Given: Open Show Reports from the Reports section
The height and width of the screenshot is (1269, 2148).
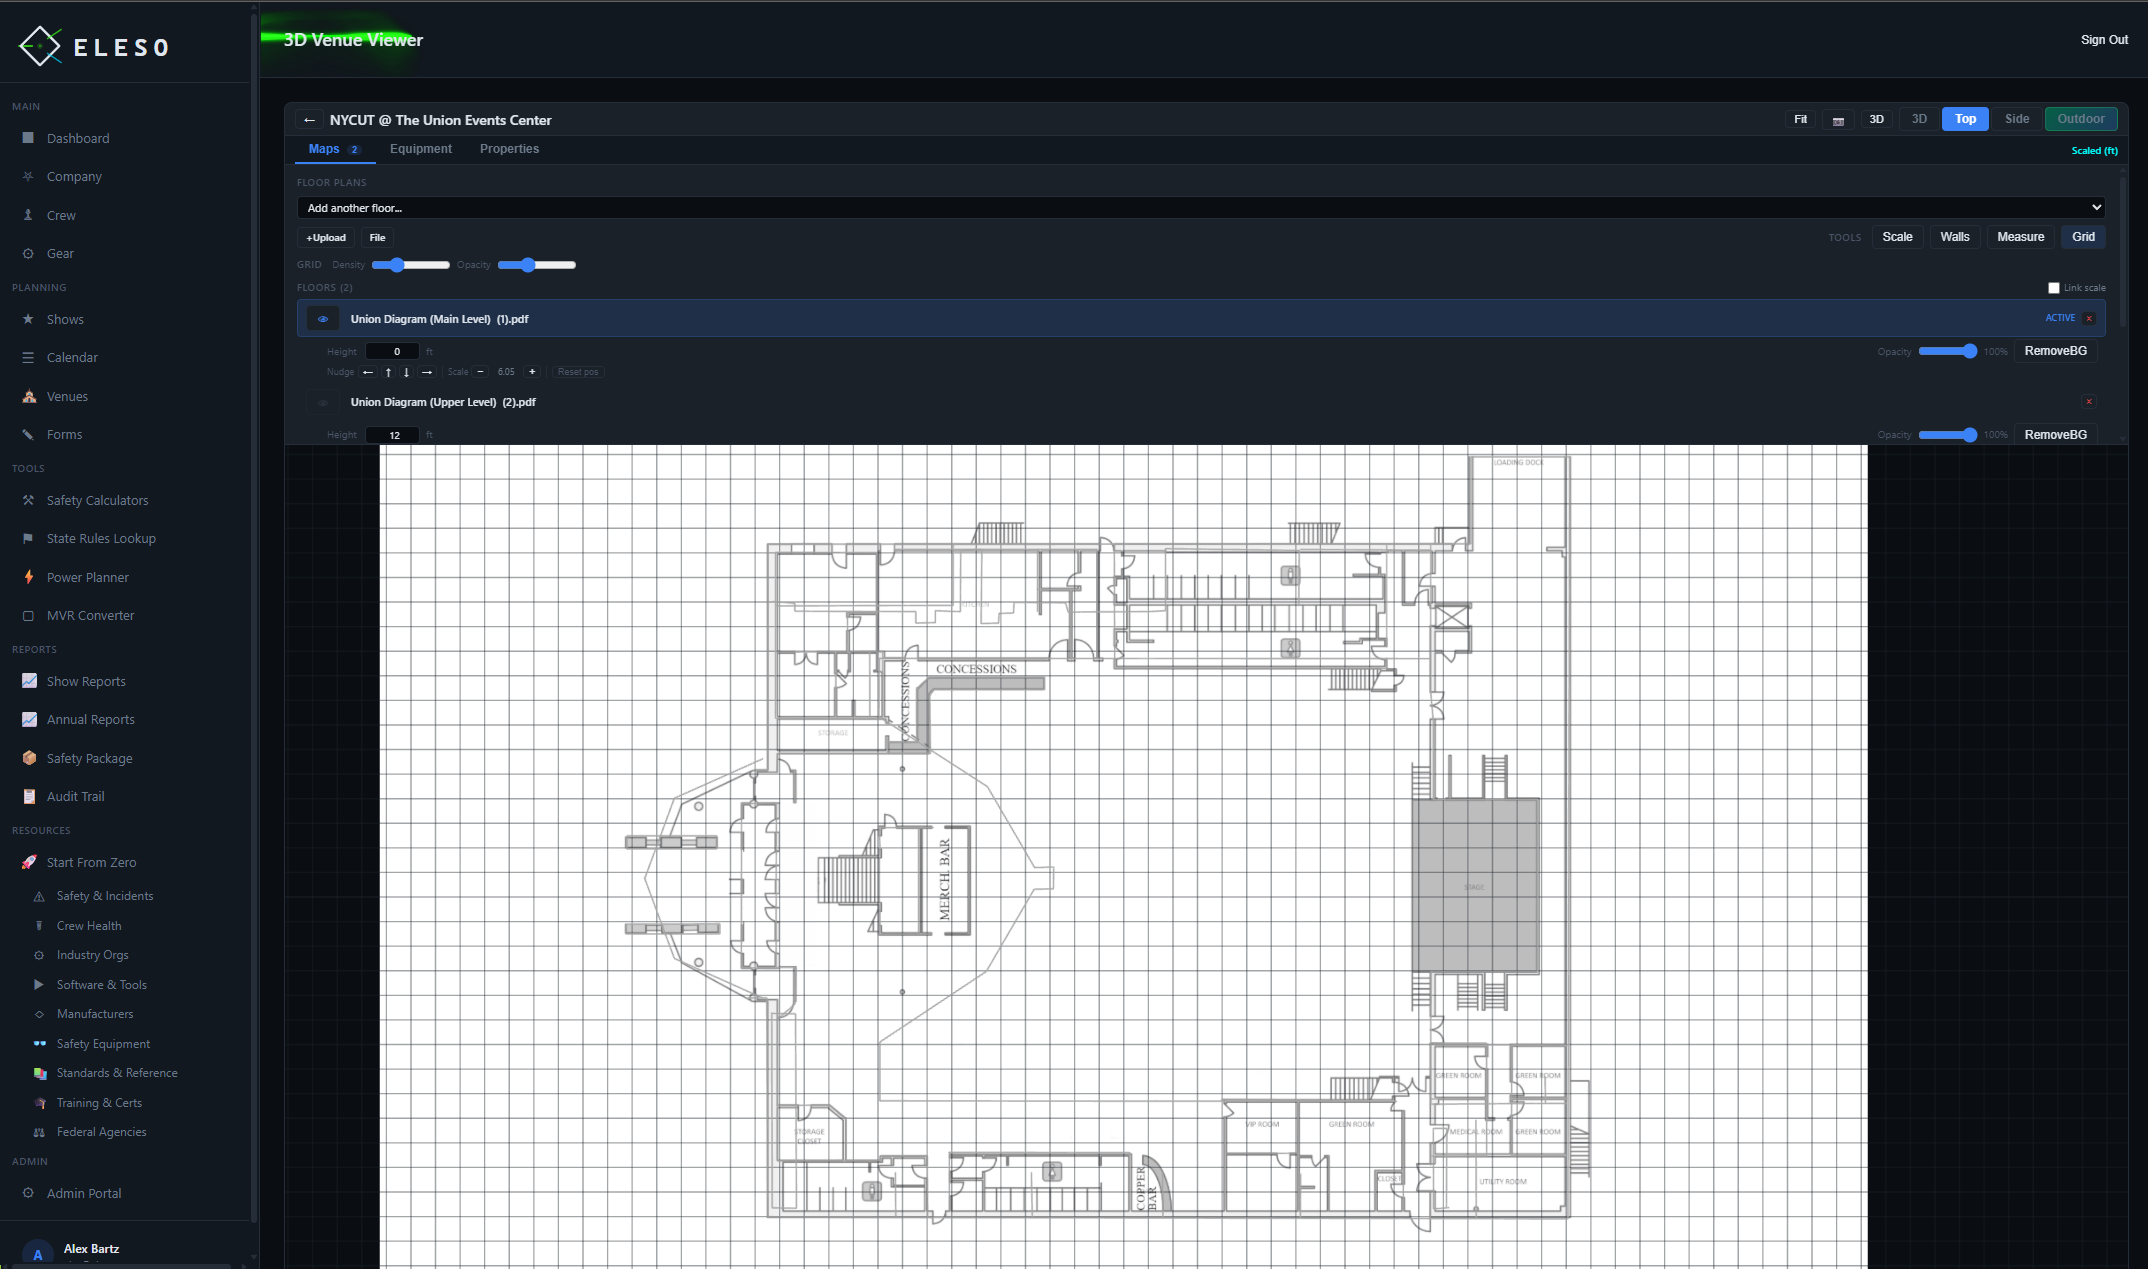Looking at the screenshot, I should pyautogui.click(x=85, y=681).
